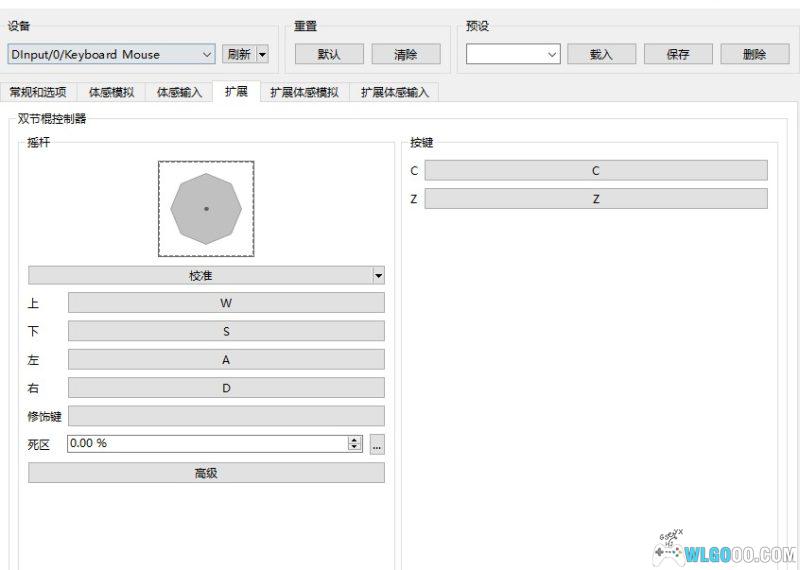
Task: Switch to the 扩展体感输入 tab
Action: tap(394, 92)
